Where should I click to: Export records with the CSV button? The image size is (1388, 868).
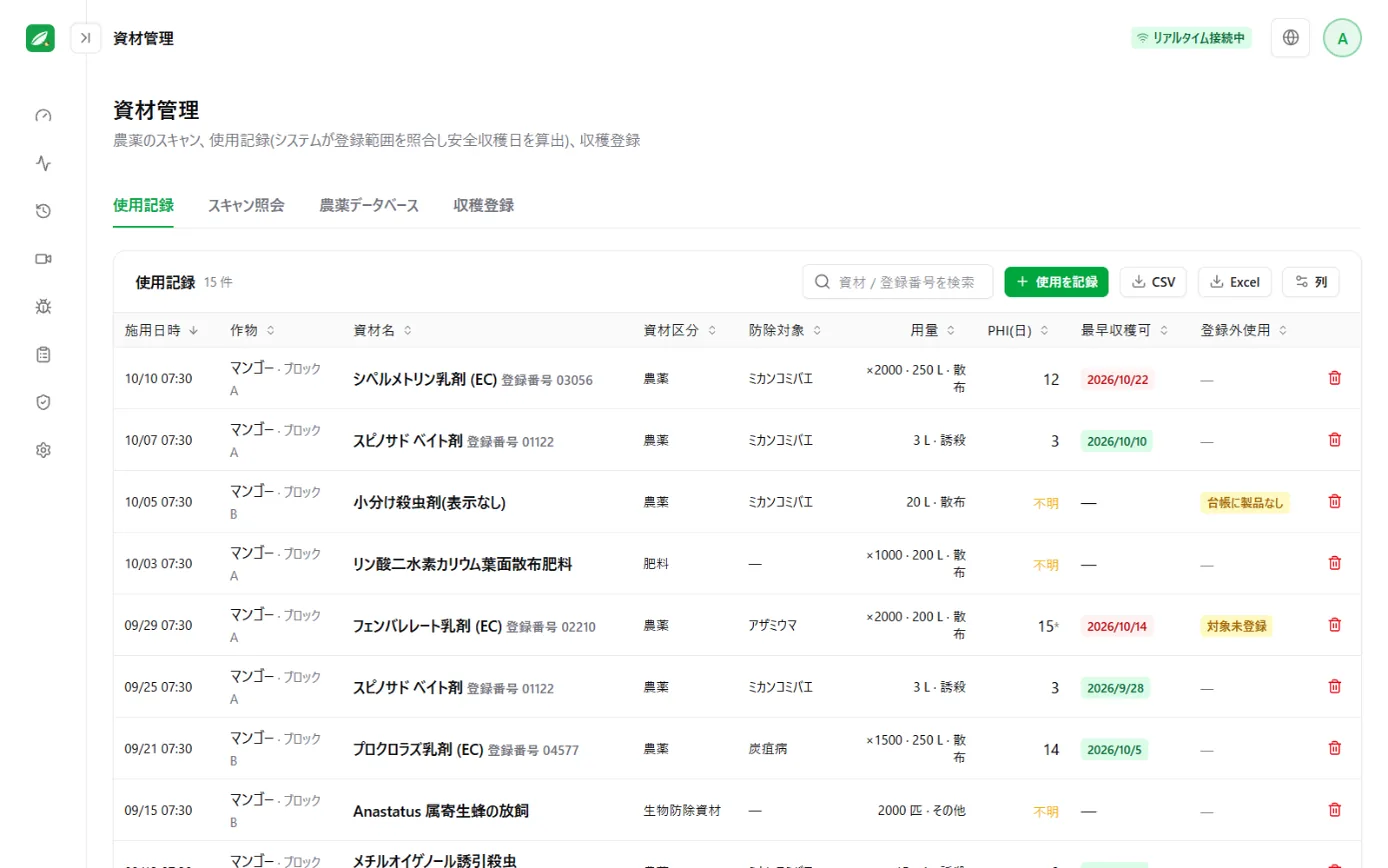(1153, 282)
